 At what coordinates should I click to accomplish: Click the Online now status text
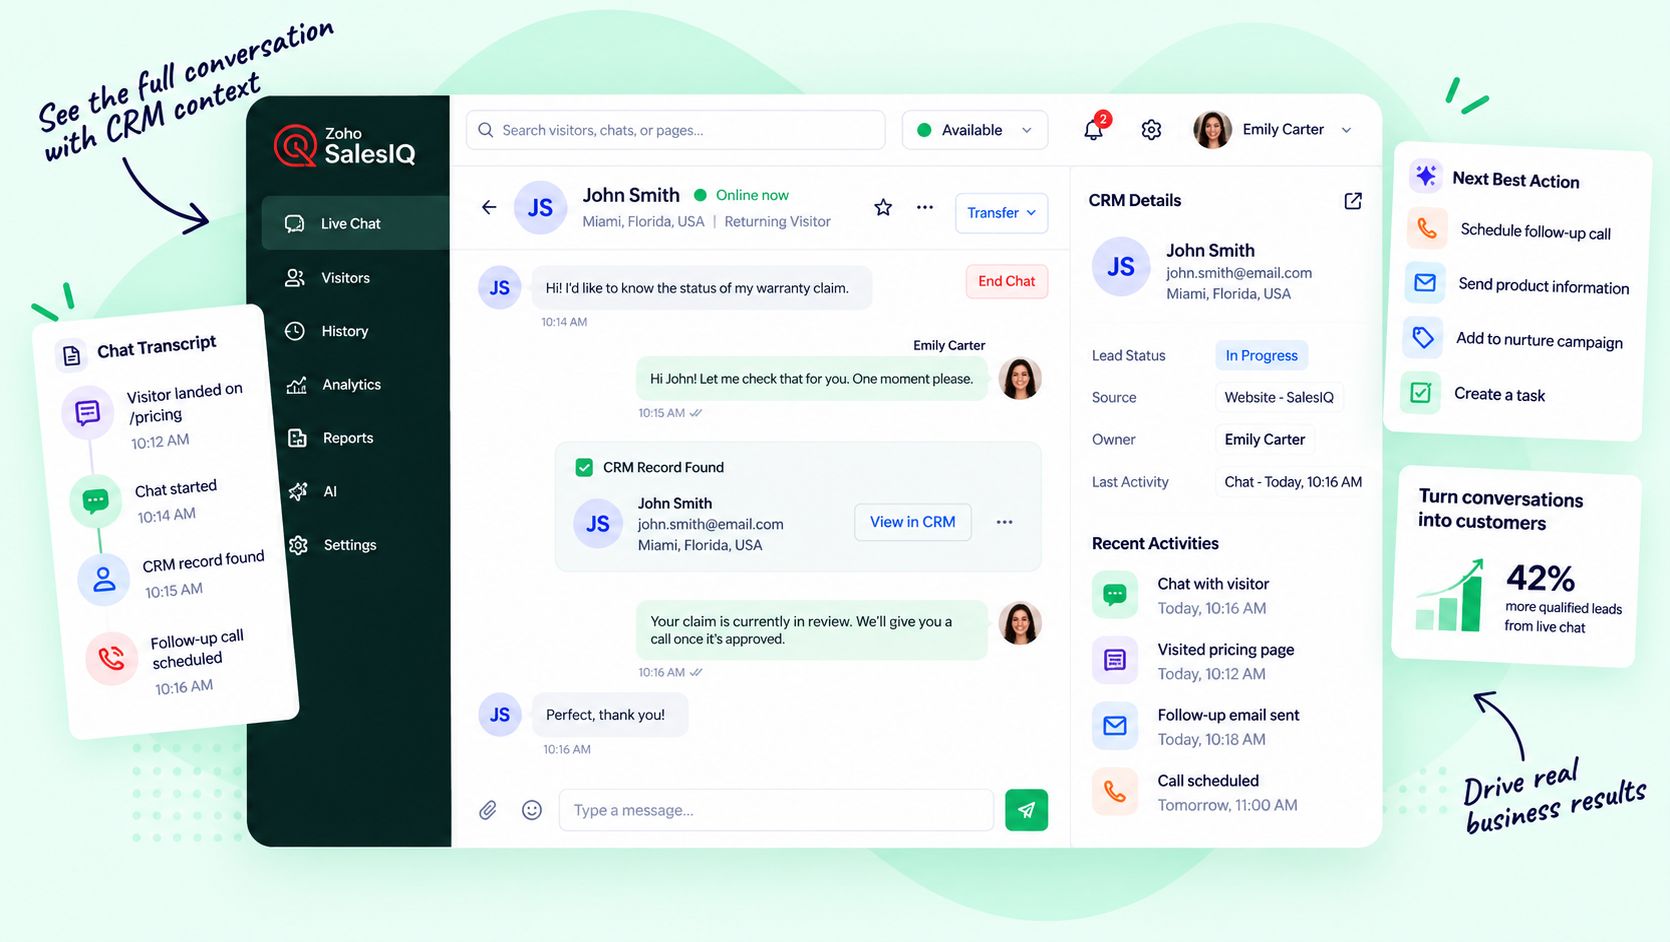[x=752, y=195]
